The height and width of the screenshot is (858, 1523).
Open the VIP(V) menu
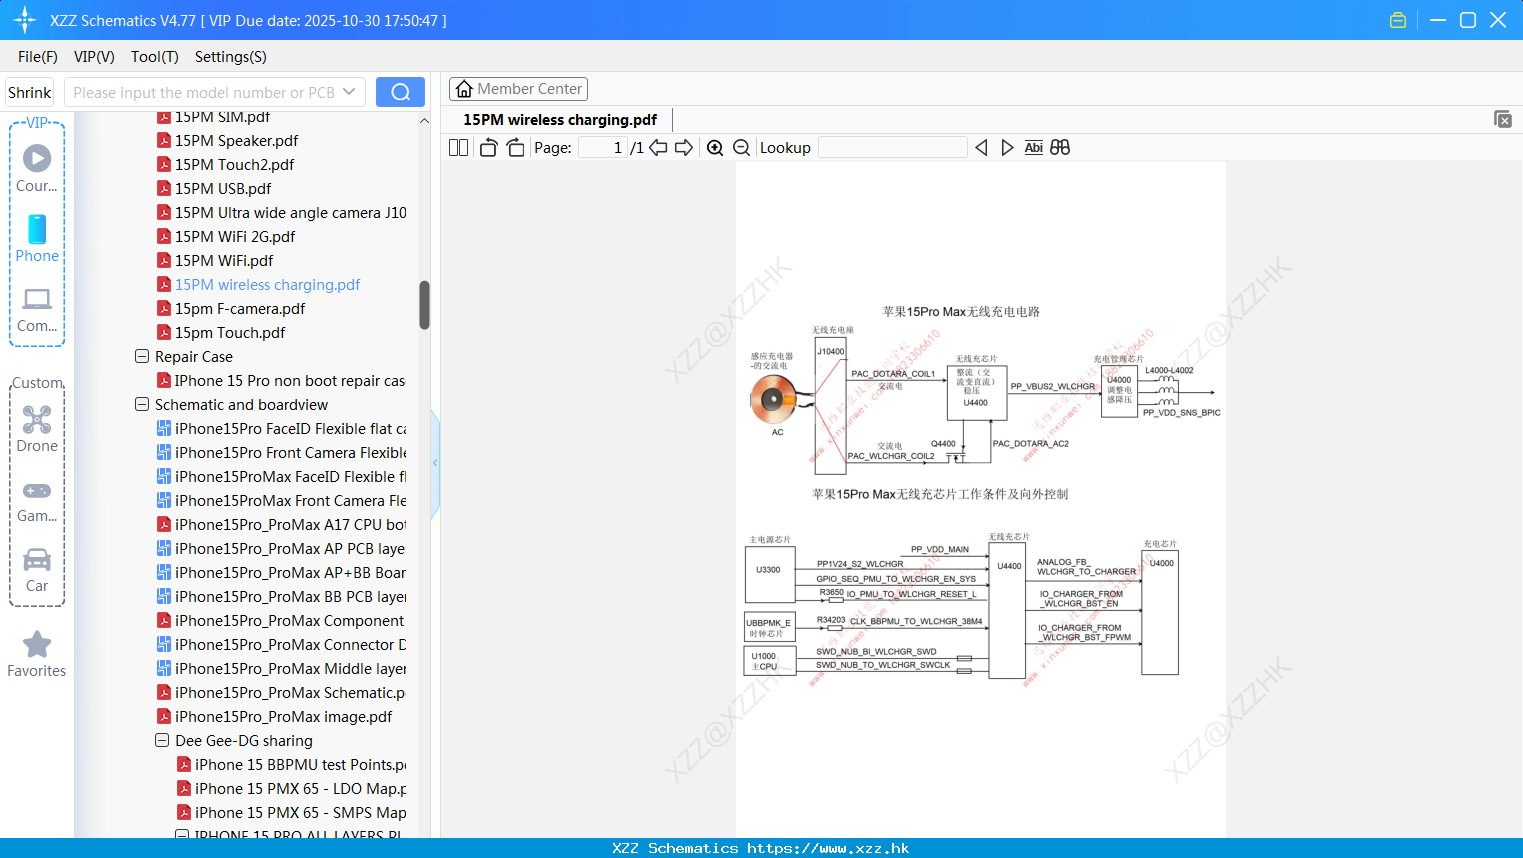[x=94, y=57]
